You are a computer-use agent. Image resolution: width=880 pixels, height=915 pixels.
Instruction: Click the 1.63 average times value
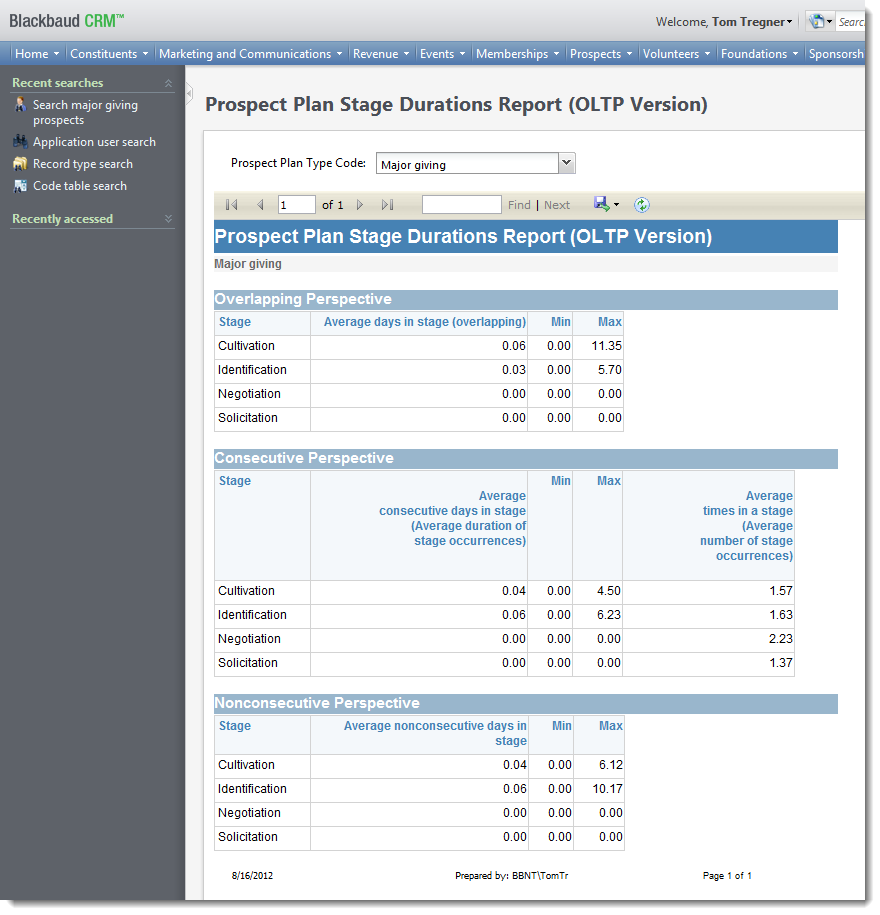coord(781,615)
